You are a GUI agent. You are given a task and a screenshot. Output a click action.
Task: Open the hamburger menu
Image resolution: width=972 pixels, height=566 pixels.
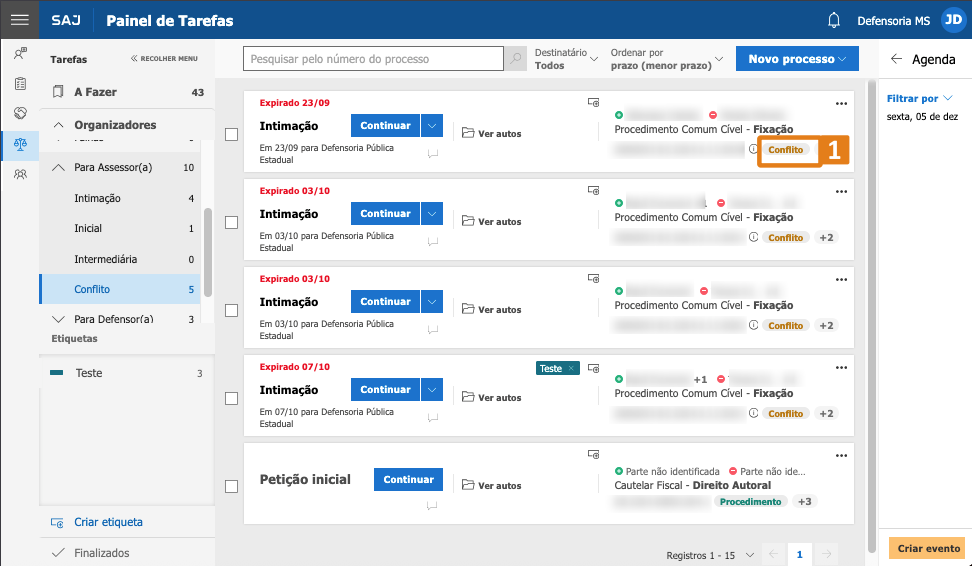[x=19, y=20]
